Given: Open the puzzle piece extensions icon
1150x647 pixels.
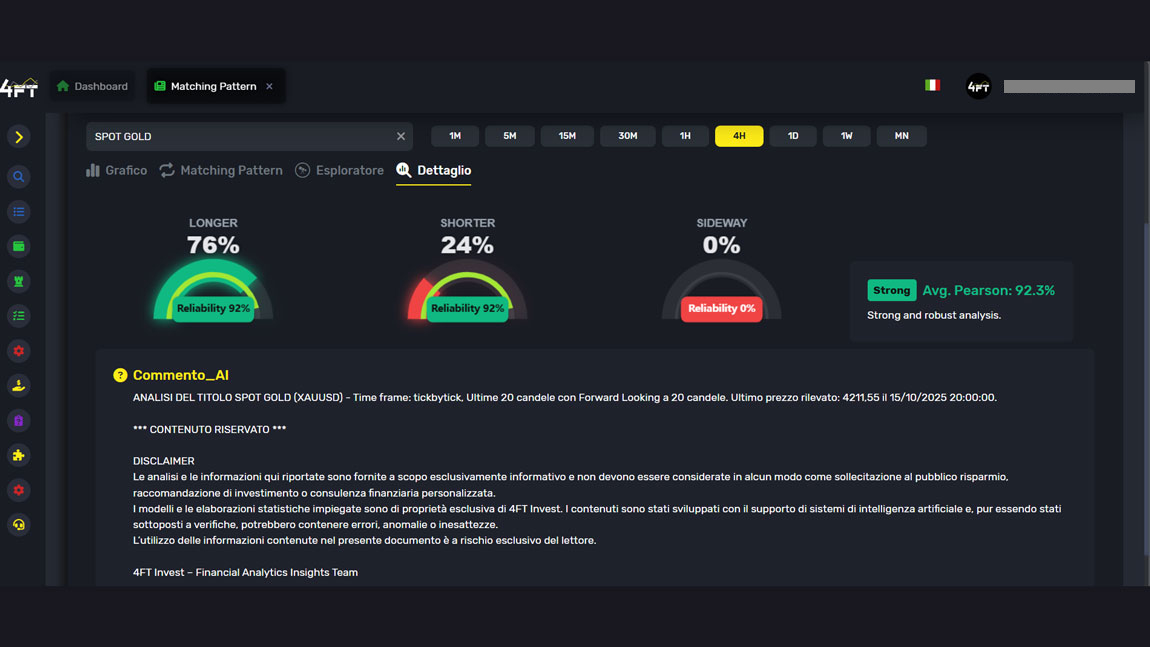Looking at the screenshot, I should tap(18, 455).
